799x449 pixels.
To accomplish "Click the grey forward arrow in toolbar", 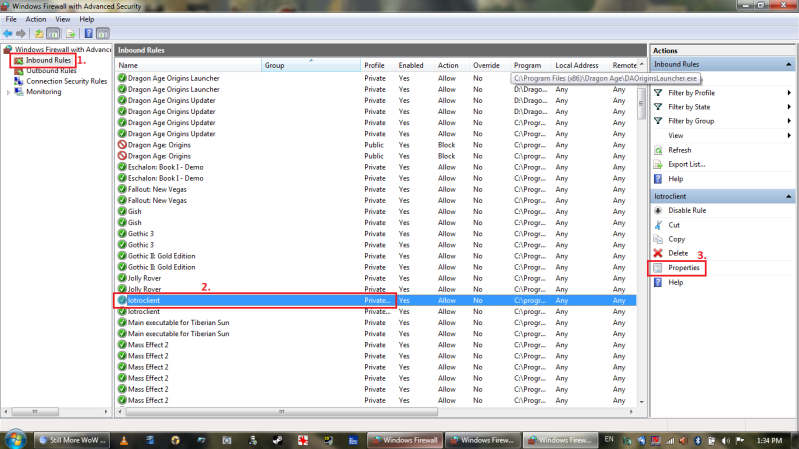I will click(x=21, y=34).
